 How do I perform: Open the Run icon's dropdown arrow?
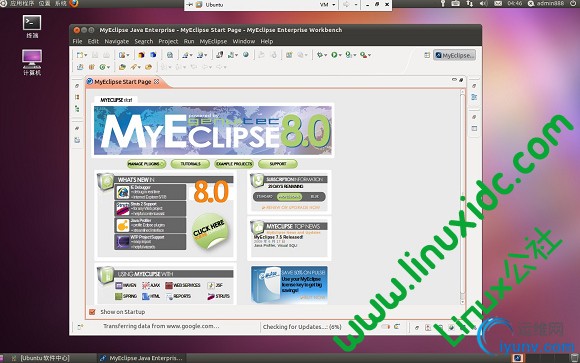coord(340,56)
